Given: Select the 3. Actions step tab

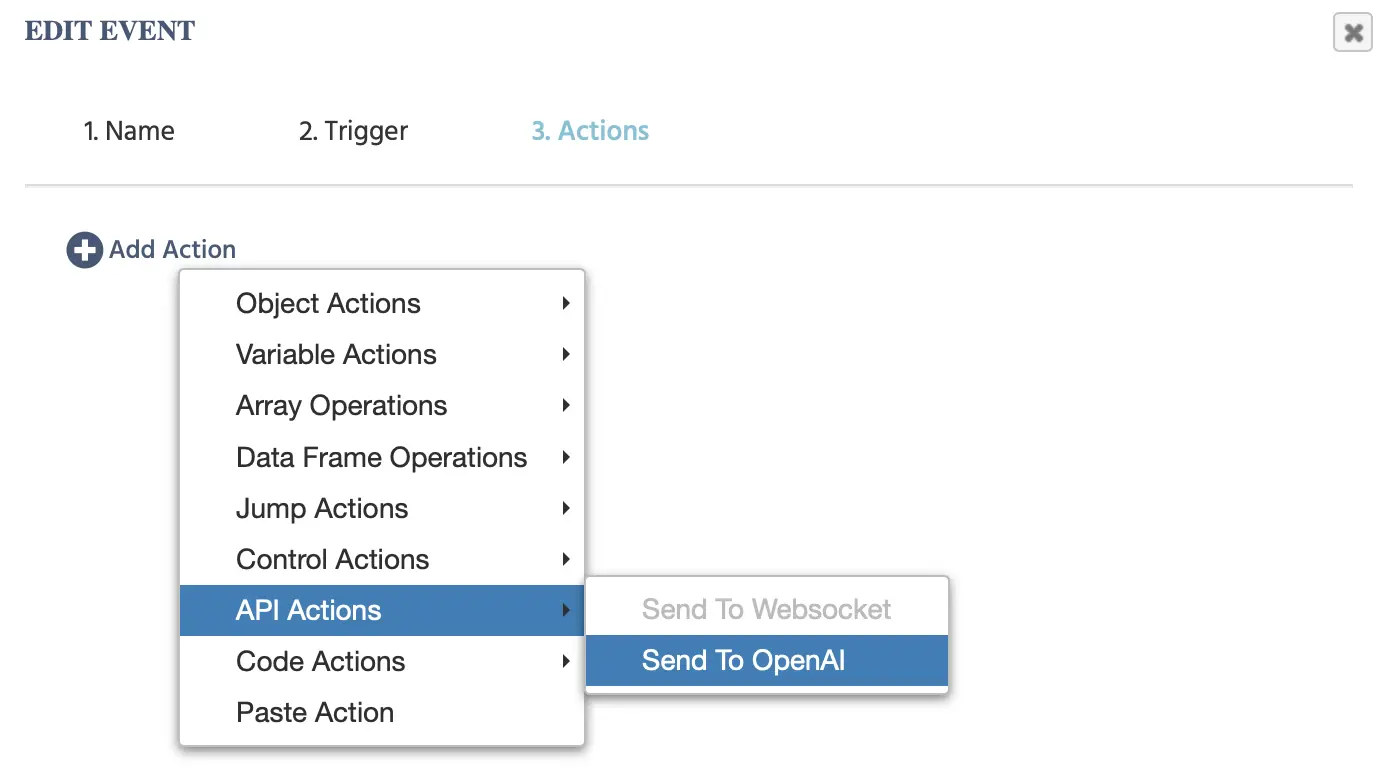Looking at the screenshot, I should 590,131.
